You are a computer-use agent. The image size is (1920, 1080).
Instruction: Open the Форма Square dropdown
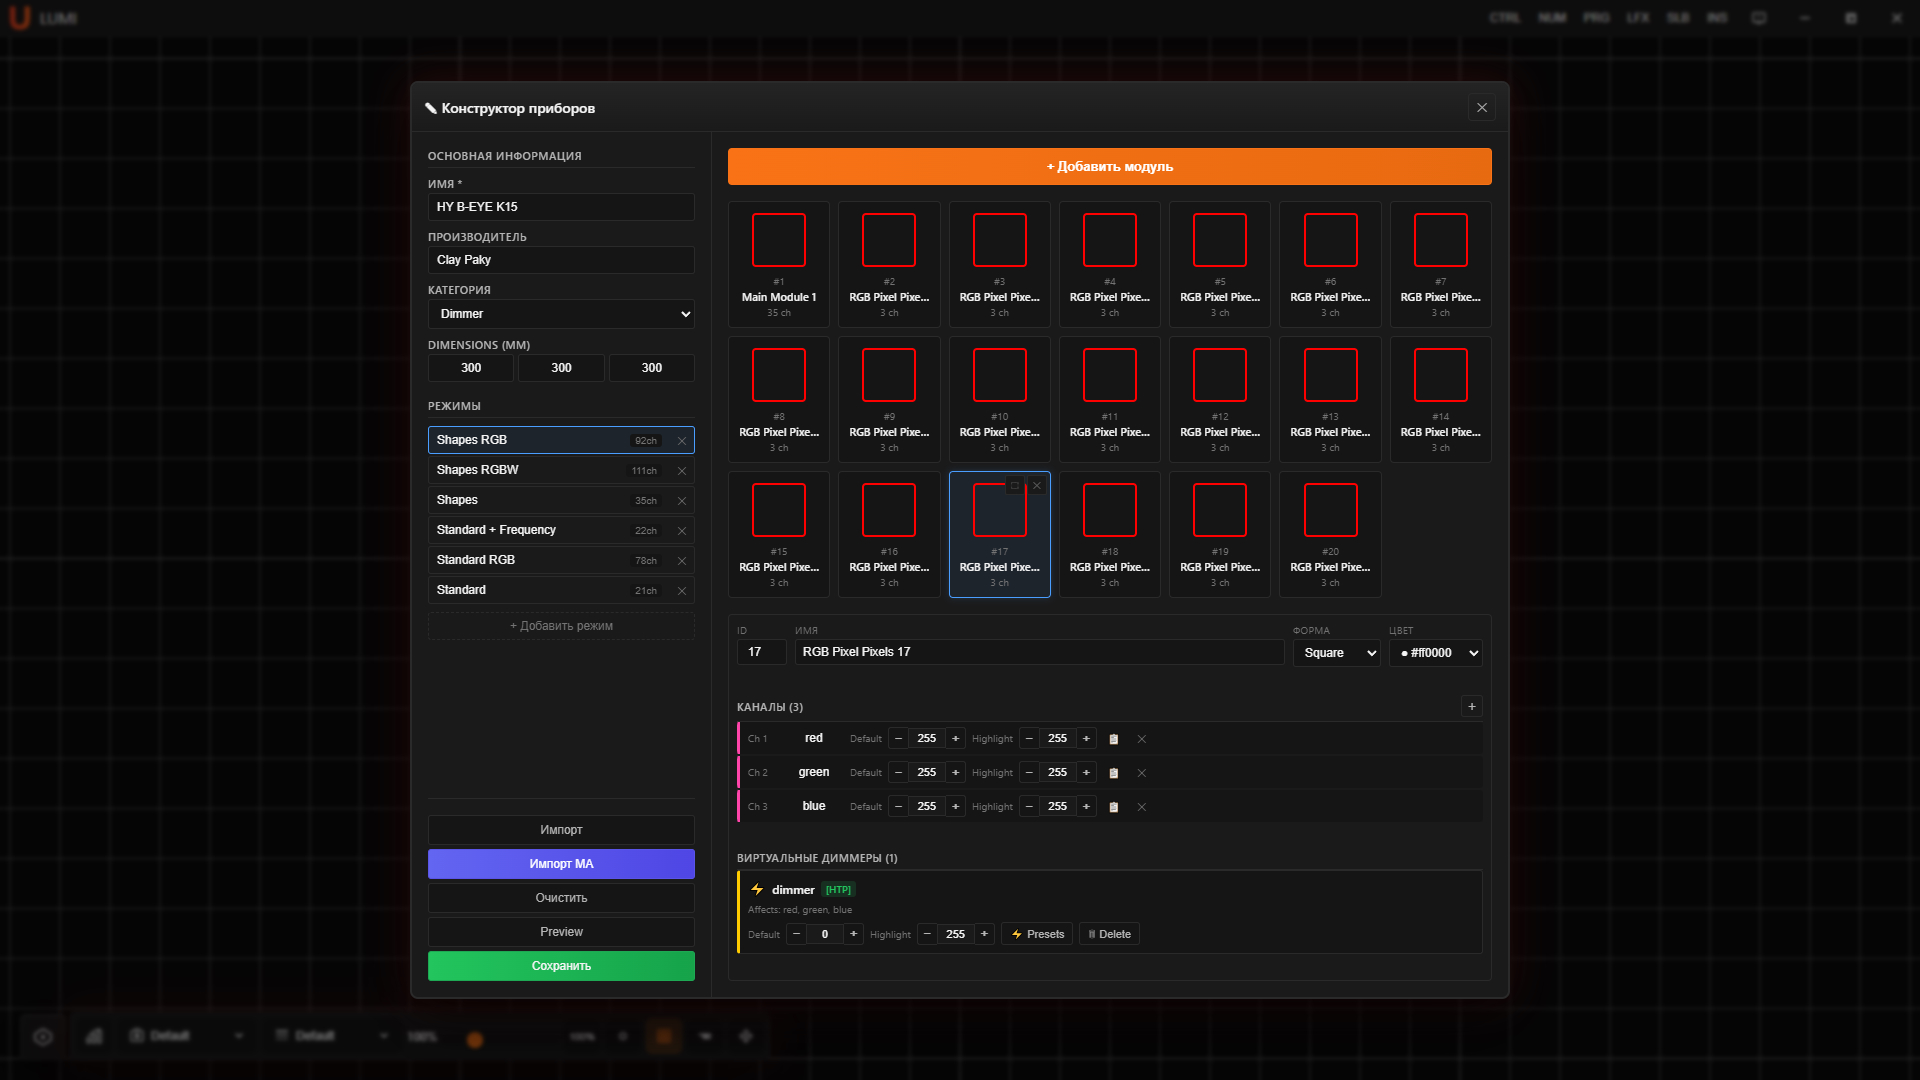(1336, 653)
